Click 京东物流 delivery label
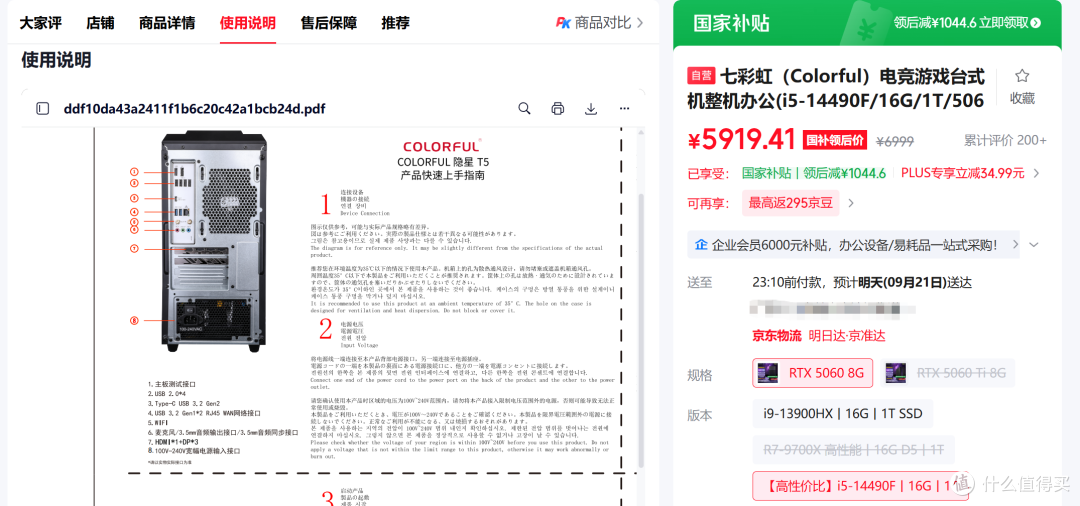 [x=777, y=336]
